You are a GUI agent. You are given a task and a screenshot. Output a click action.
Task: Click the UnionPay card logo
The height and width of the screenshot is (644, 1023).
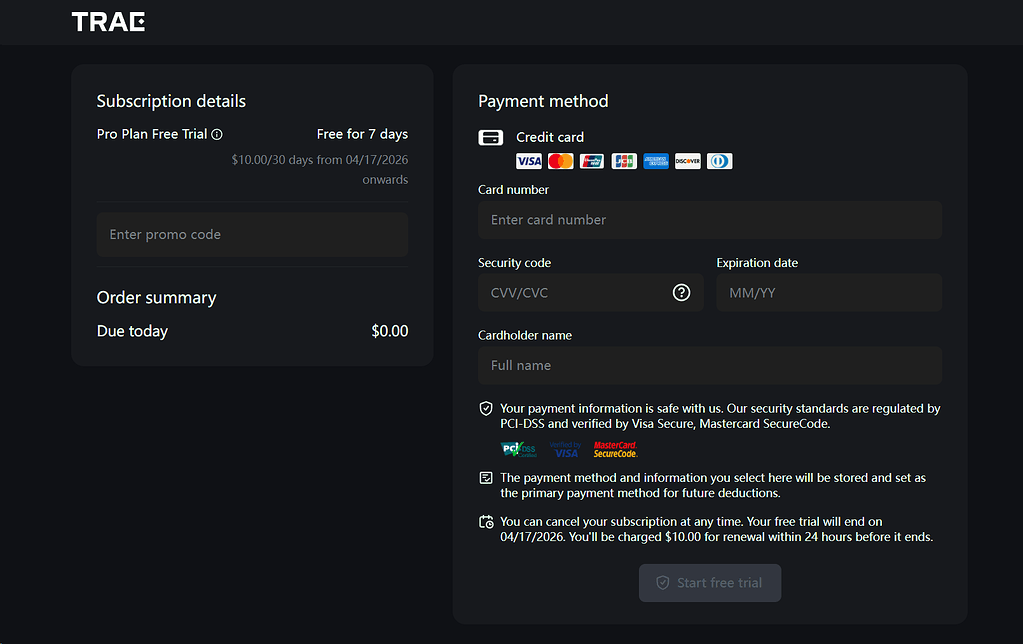pyautogui.click(x=592, y=161)
